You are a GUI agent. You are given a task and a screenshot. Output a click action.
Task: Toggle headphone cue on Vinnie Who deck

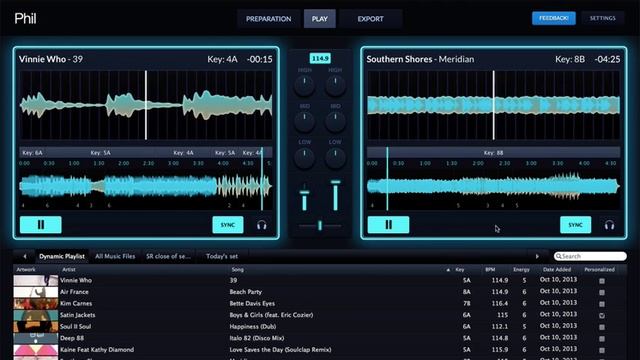[262, 225]
